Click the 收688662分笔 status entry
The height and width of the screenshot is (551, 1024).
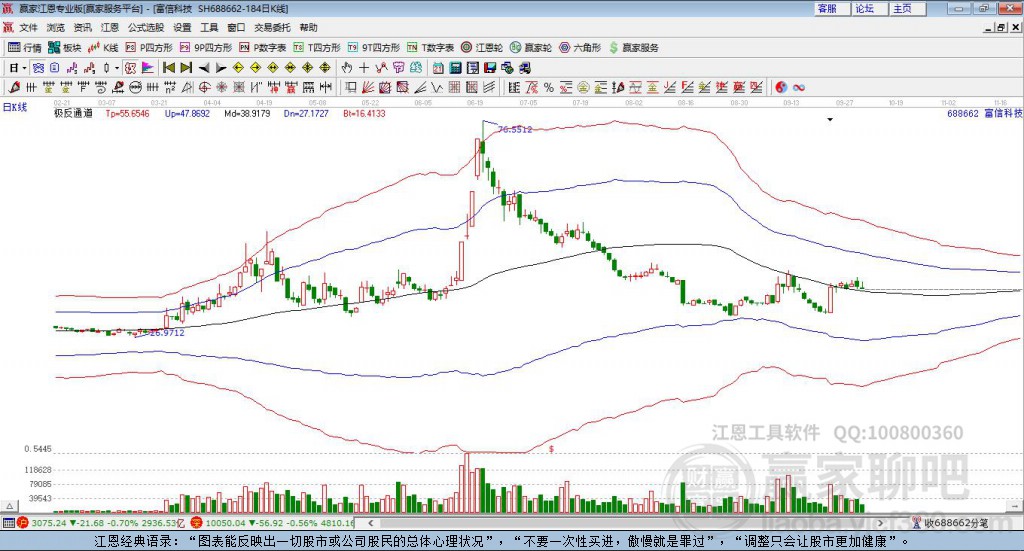(x=950, y=523)
